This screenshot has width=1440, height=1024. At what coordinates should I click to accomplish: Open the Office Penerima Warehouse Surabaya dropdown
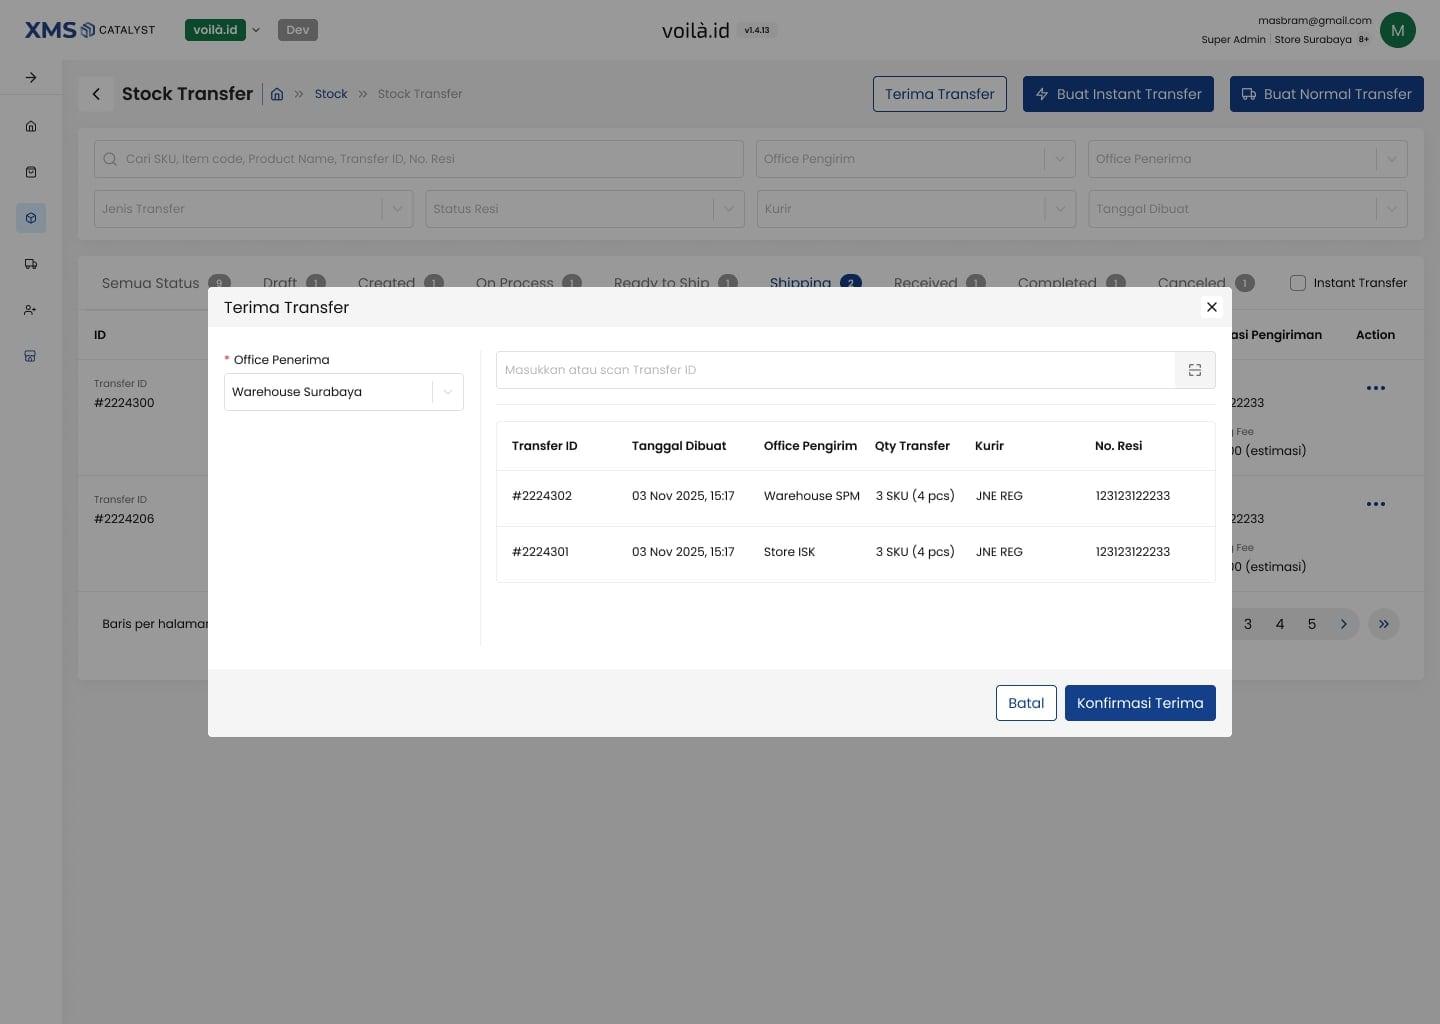pyautogui.click(x=344, y=392)
